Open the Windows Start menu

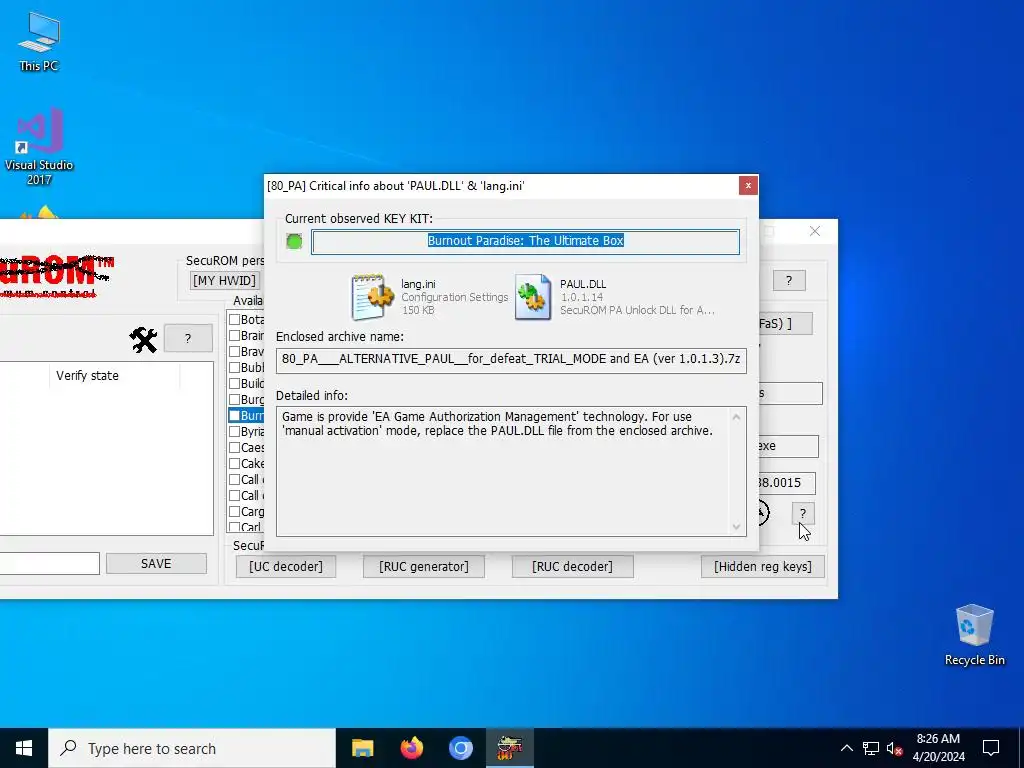point(24,748)
